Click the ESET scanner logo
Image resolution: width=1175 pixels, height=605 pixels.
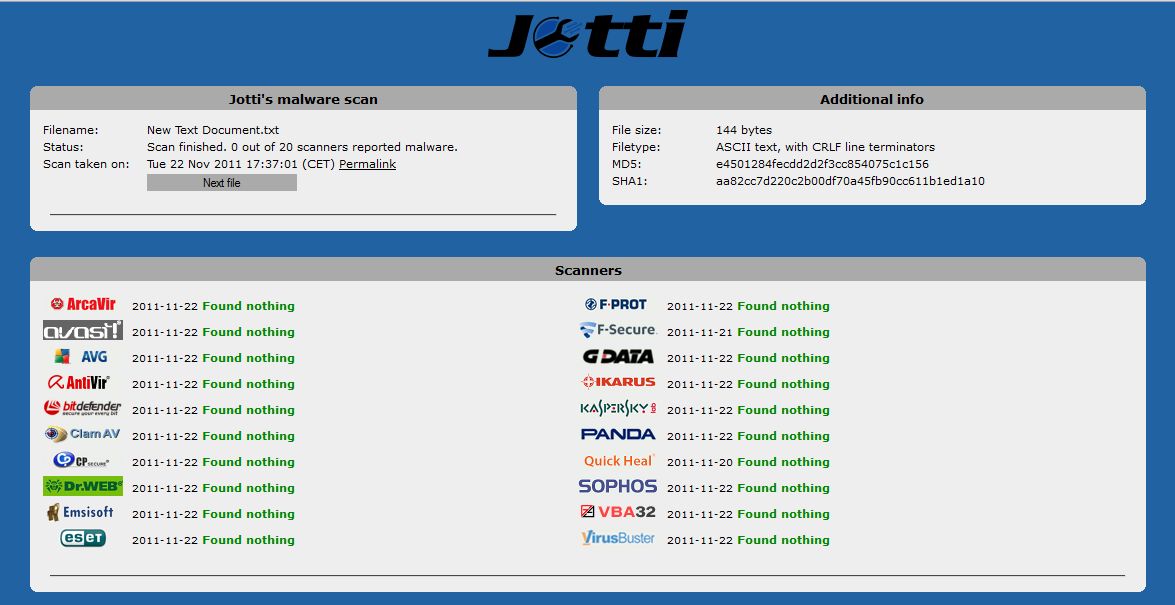coord(83,538)
